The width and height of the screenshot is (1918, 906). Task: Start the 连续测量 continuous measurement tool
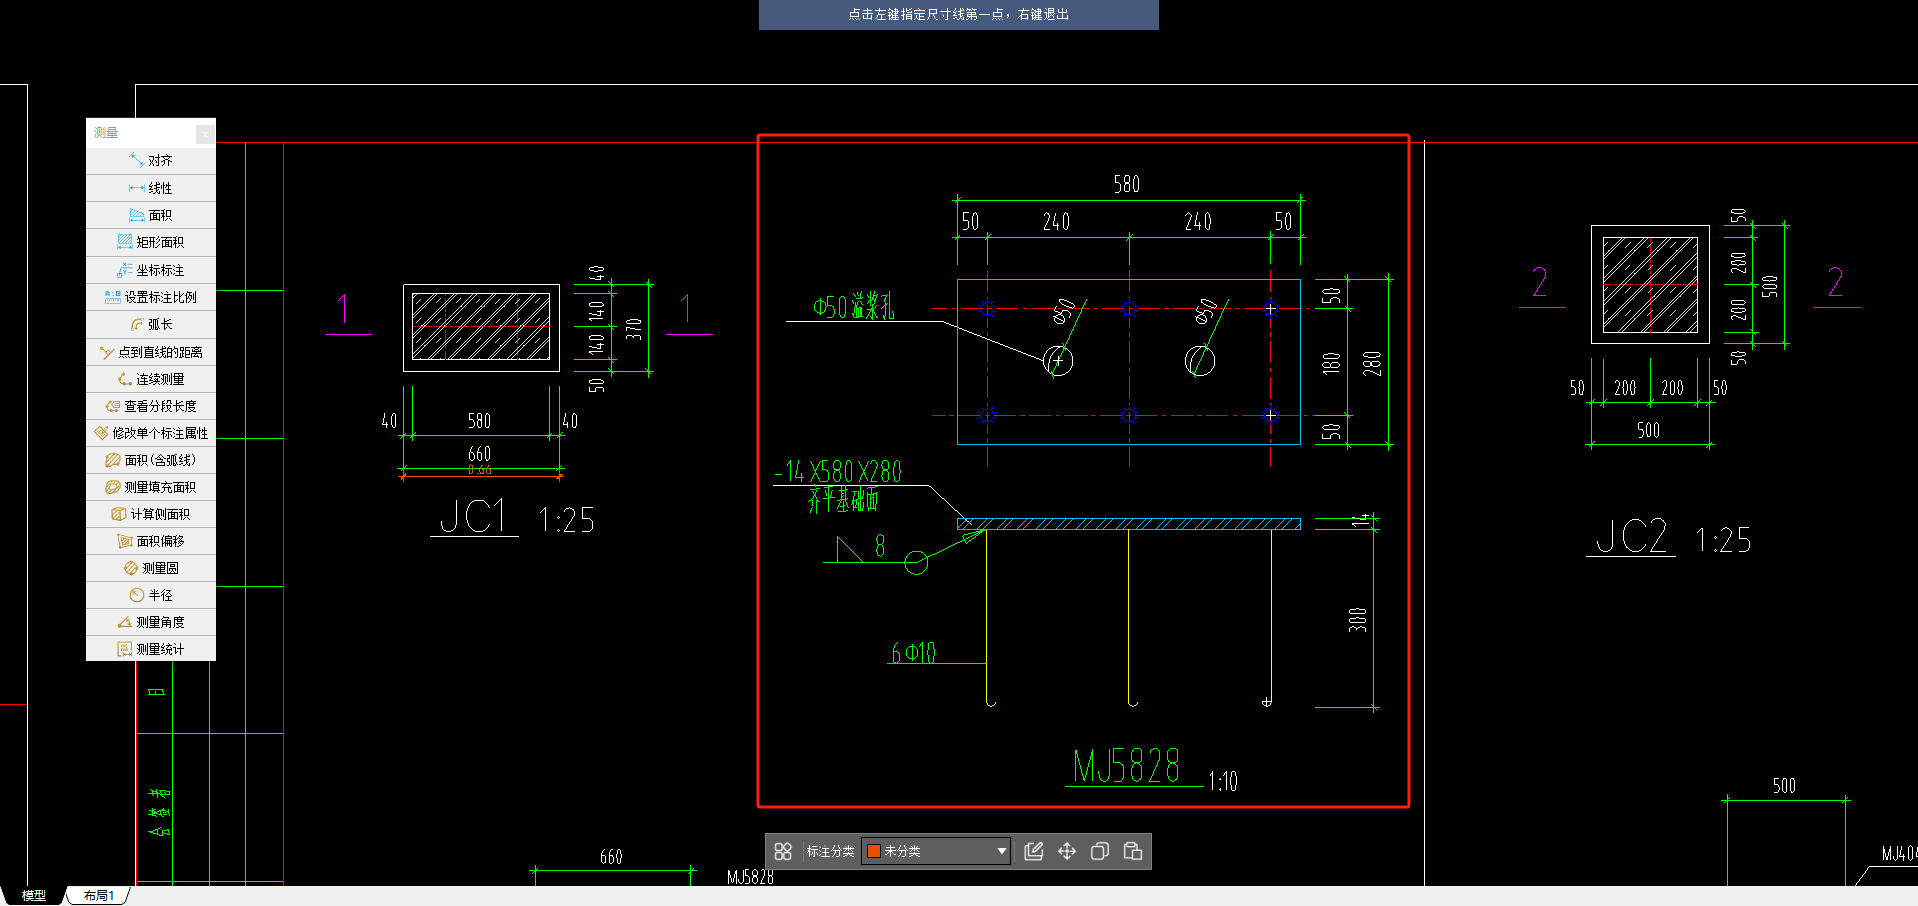pyautogui.click(x=151, y=379)
